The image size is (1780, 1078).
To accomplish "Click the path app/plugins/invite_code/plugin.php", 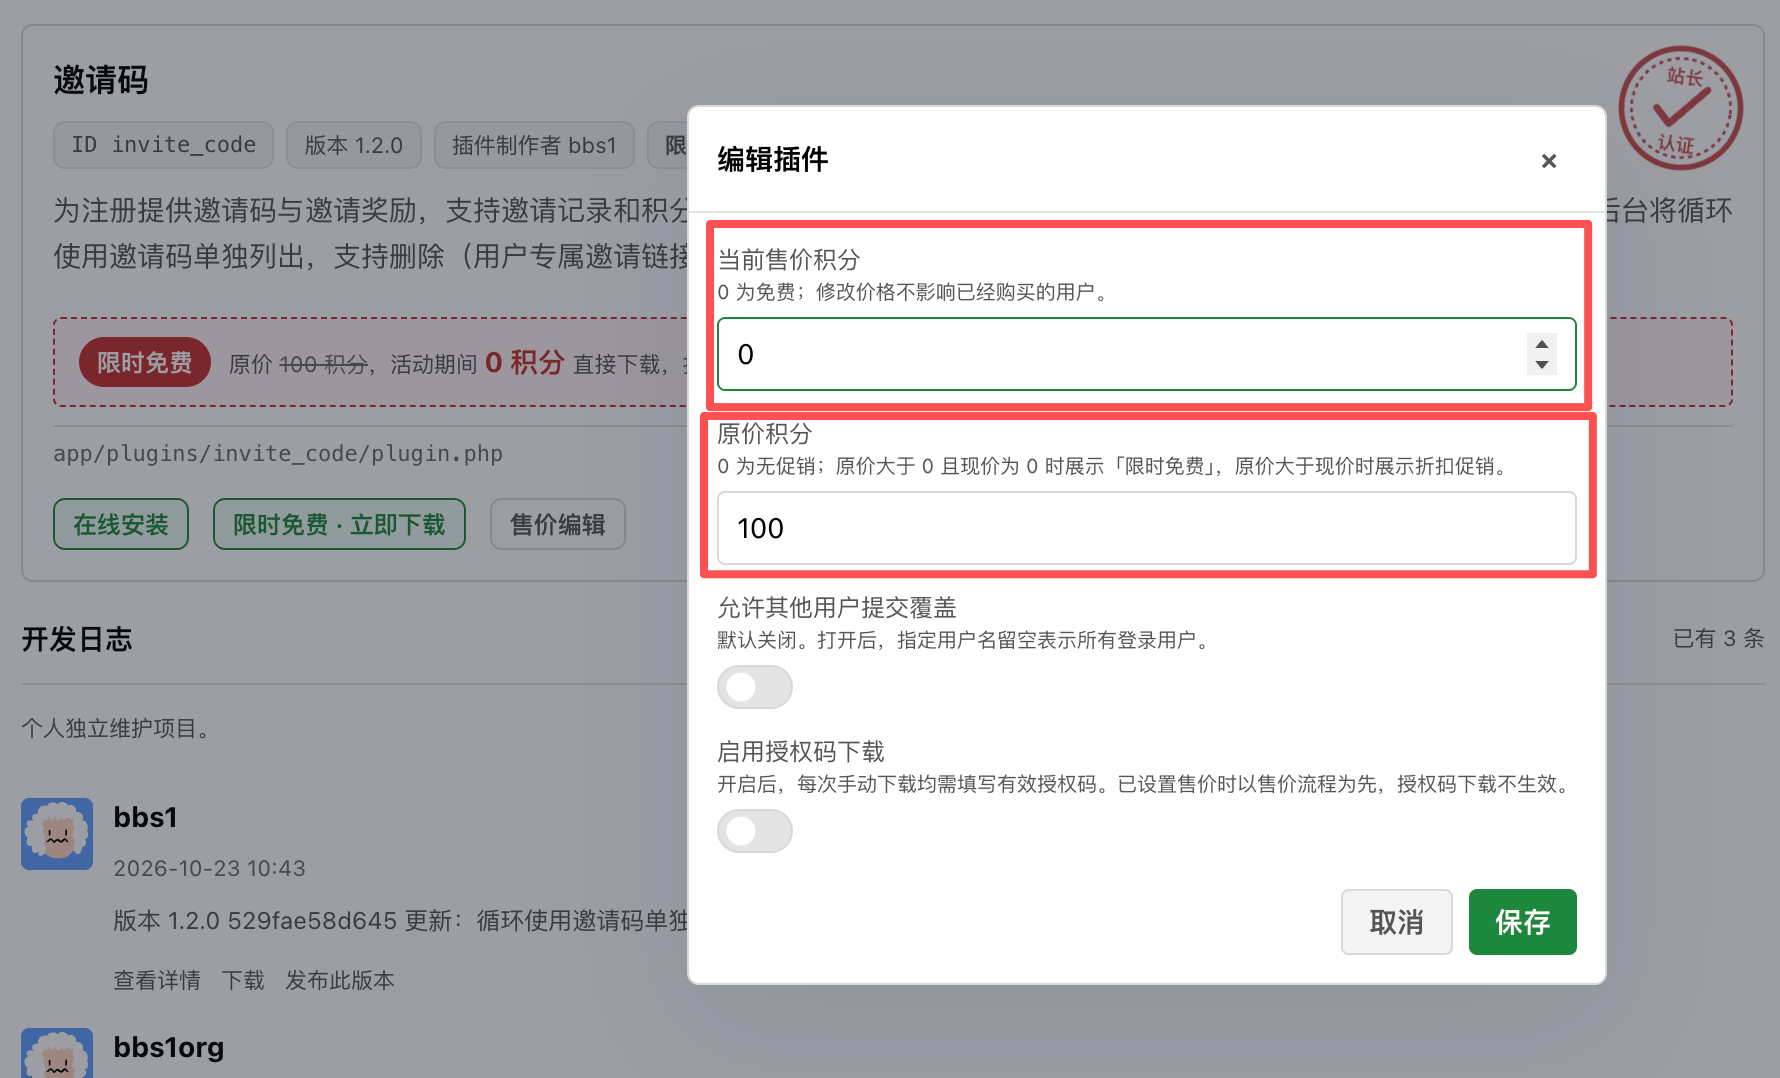I will [x=278, y=453].
